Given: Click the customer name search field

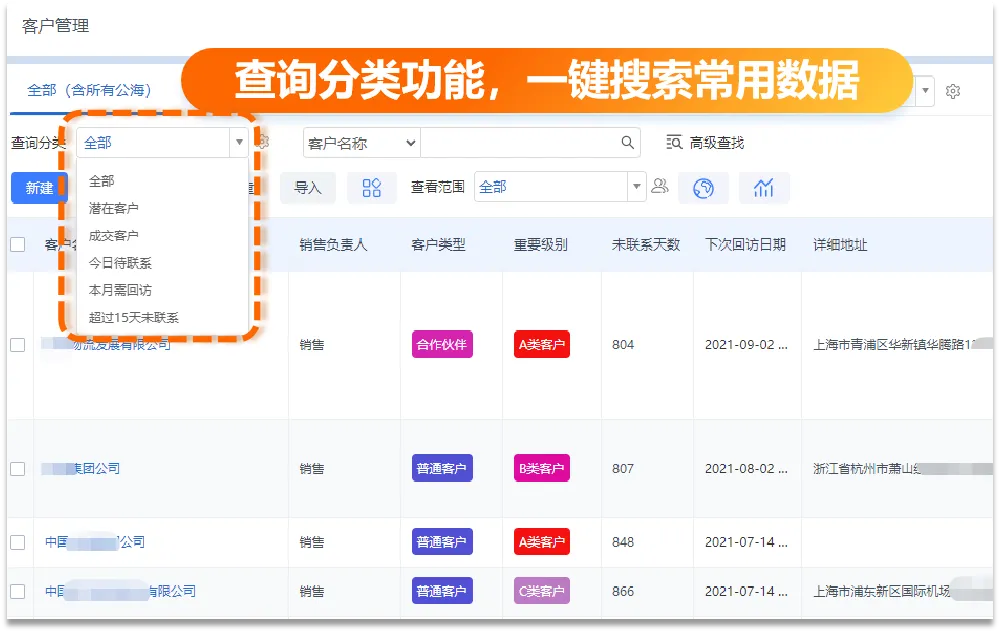Looking at the screenshot, I should point(518,143).
